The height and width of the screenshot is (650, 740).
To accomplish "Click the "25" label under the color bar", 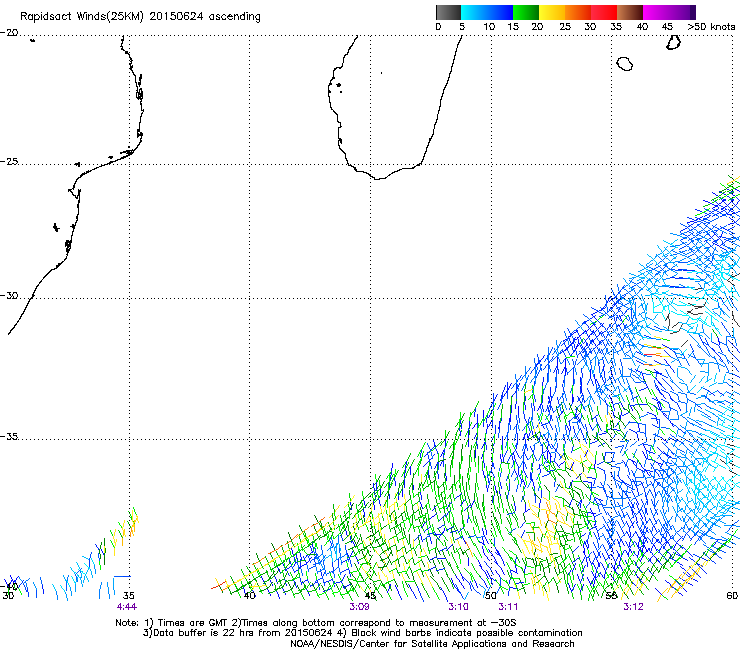I will [565, 27].
